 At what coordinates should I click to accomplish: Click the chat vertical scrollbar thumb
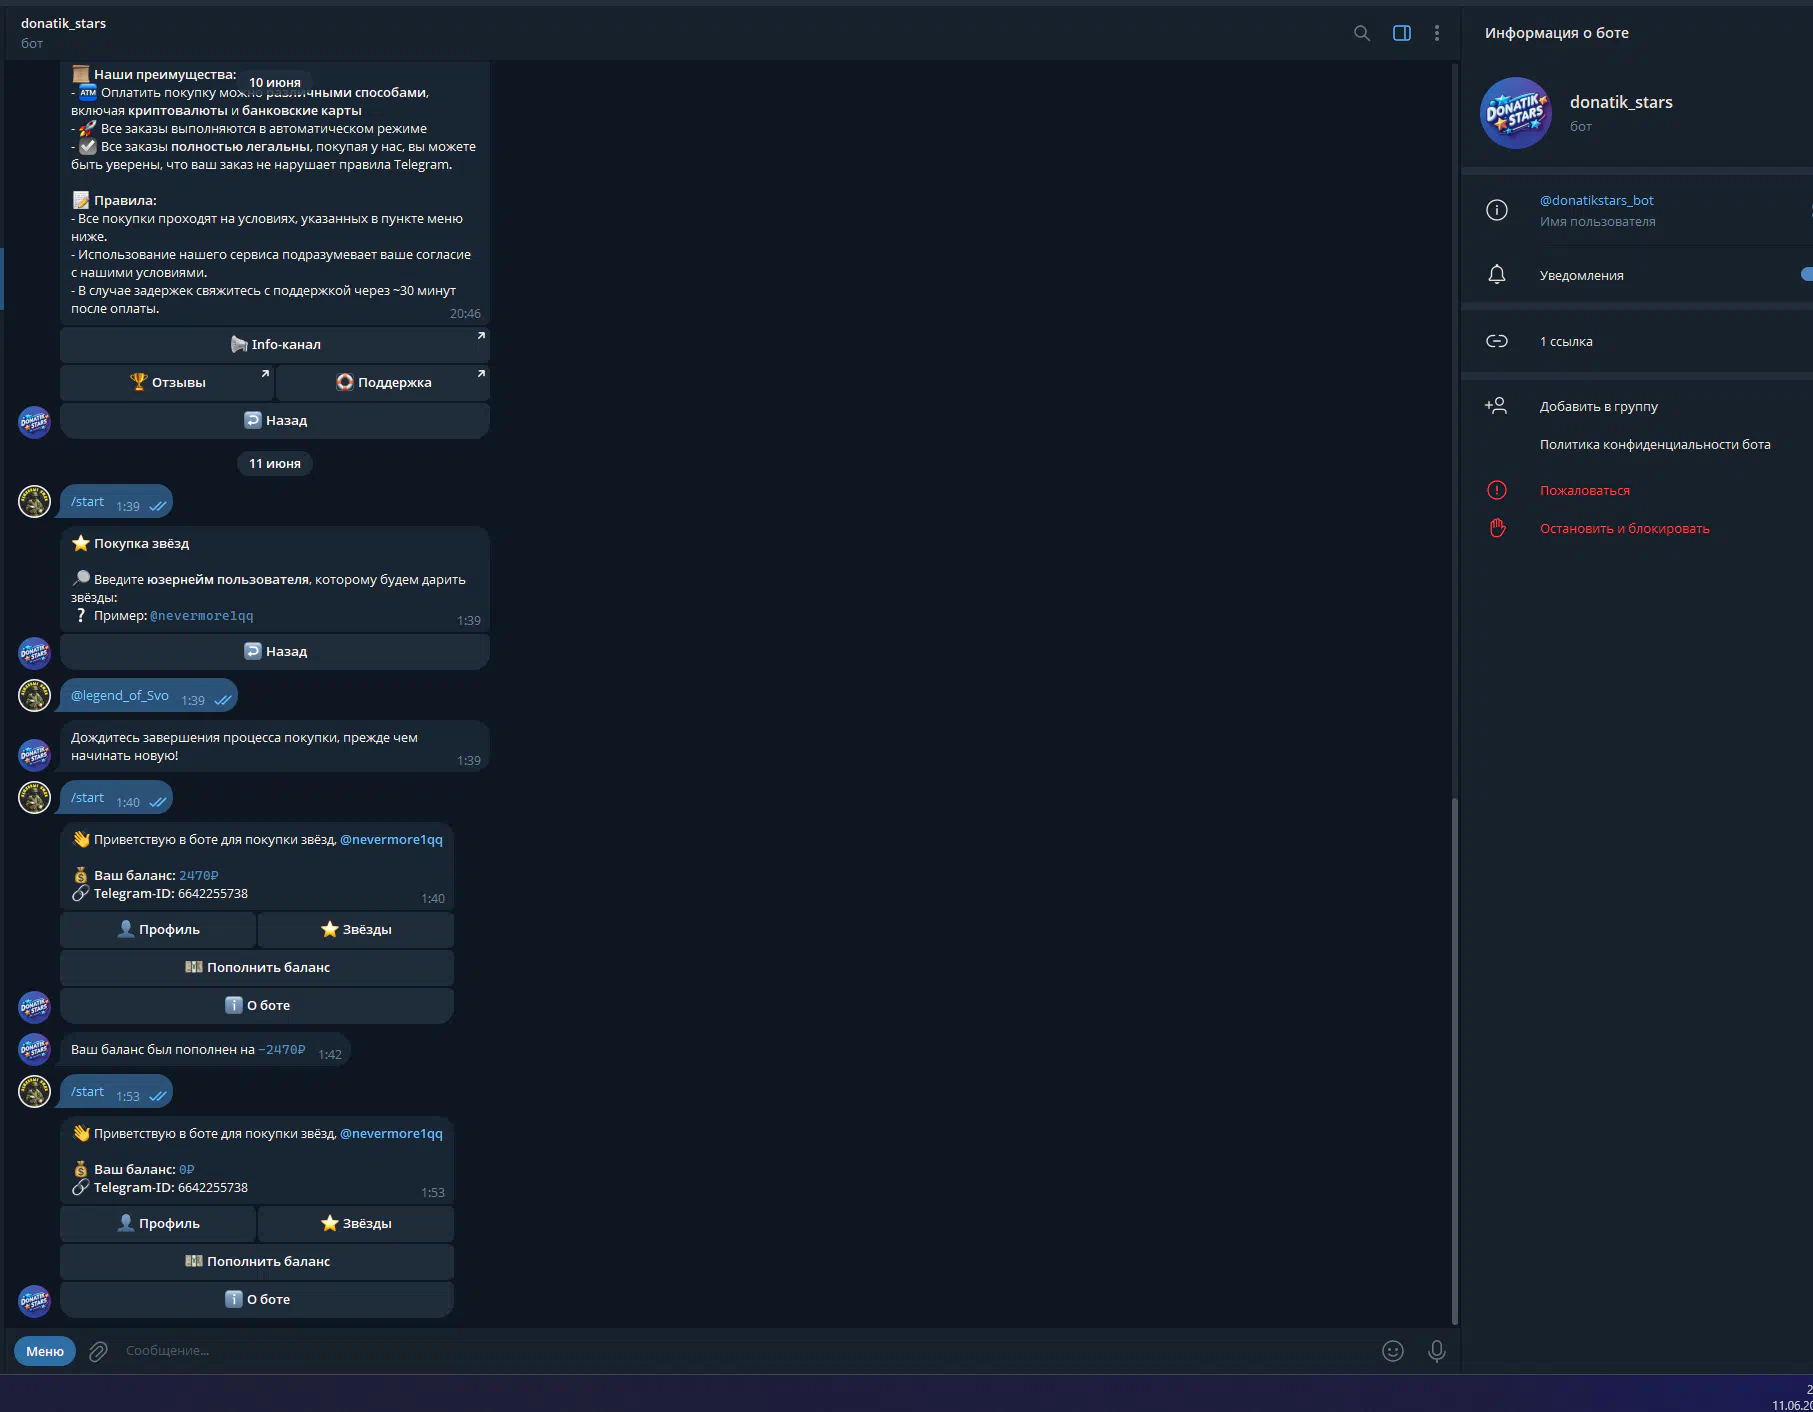tap(1455, 1060)
